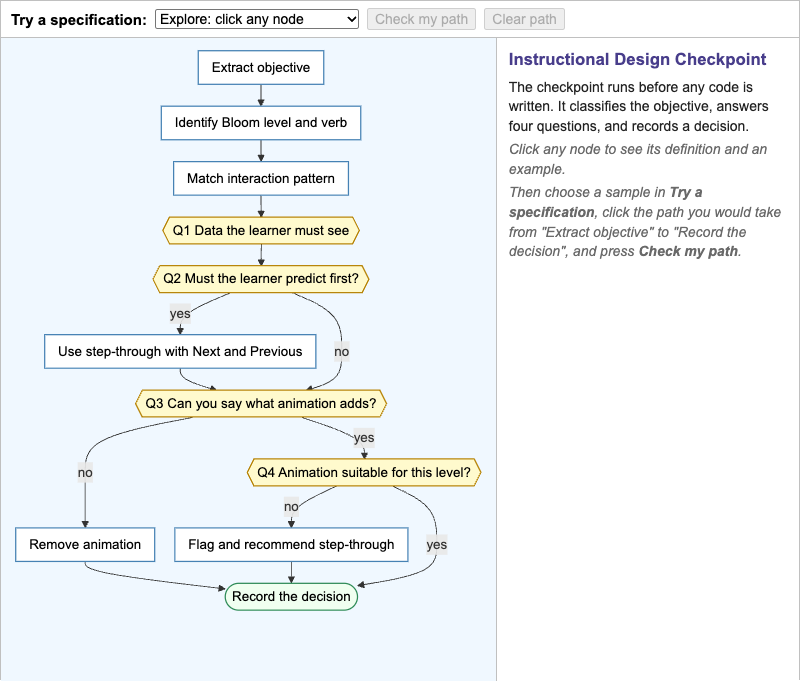This screenshot has height=682, width=800.
Task: Click the 'Try a specification:' label
Action: [x=79, y=20]
